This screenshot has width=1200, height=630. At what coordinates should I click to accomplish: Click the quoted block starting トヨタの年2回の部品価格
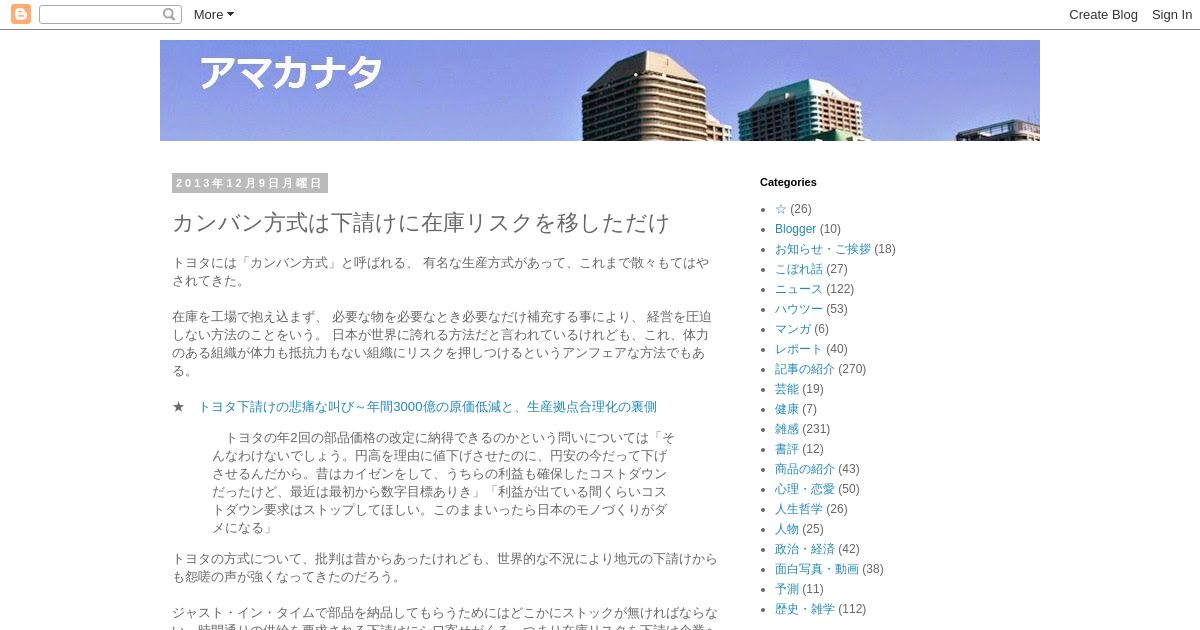click(x=443, y=483)
